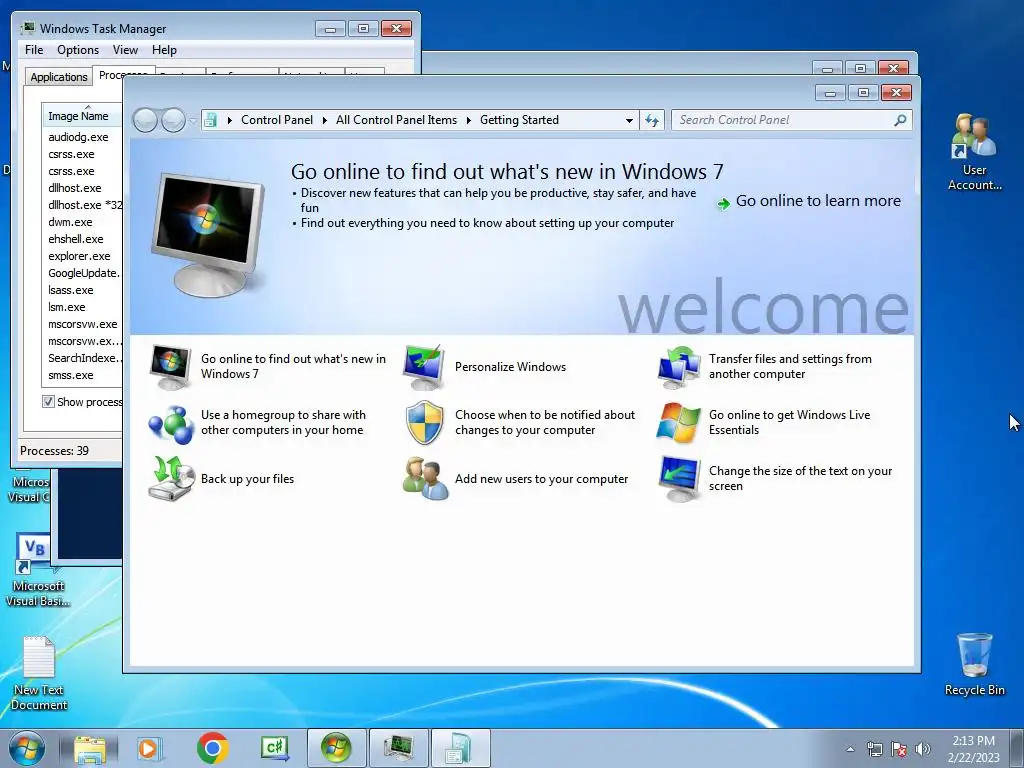This screenshot has width=1024, height=768.
Task: Click the search magnifier in Control Panel
Action: coord(900,120)
